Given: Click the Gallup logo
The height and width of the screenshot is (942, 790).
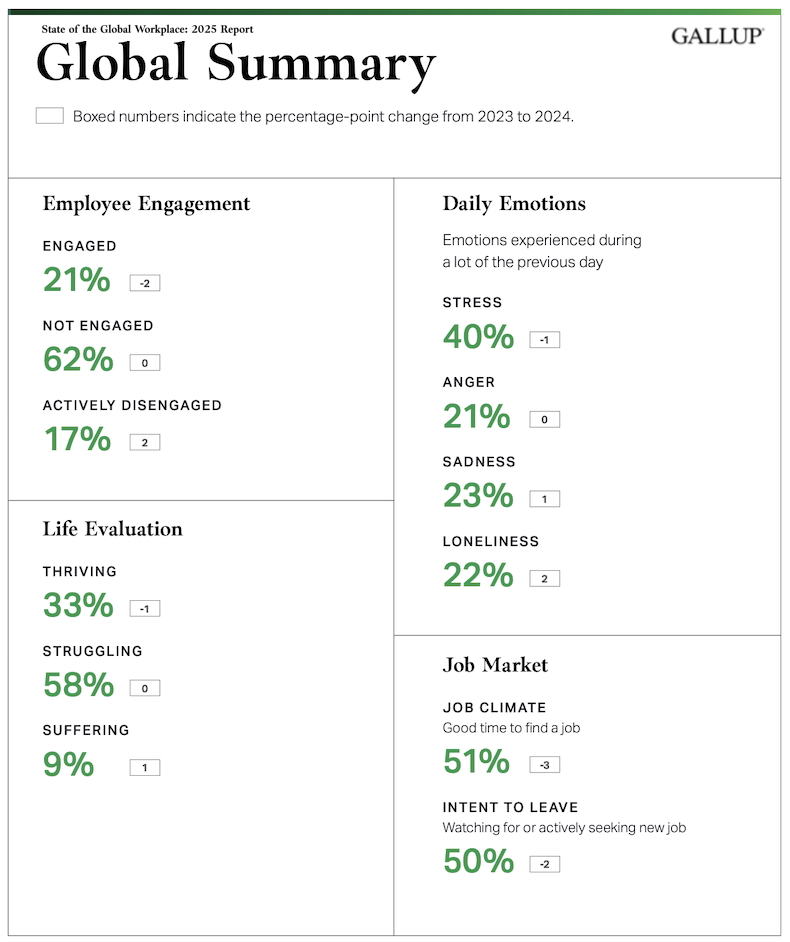Looking at the screenshot, I should coord(717,36).
